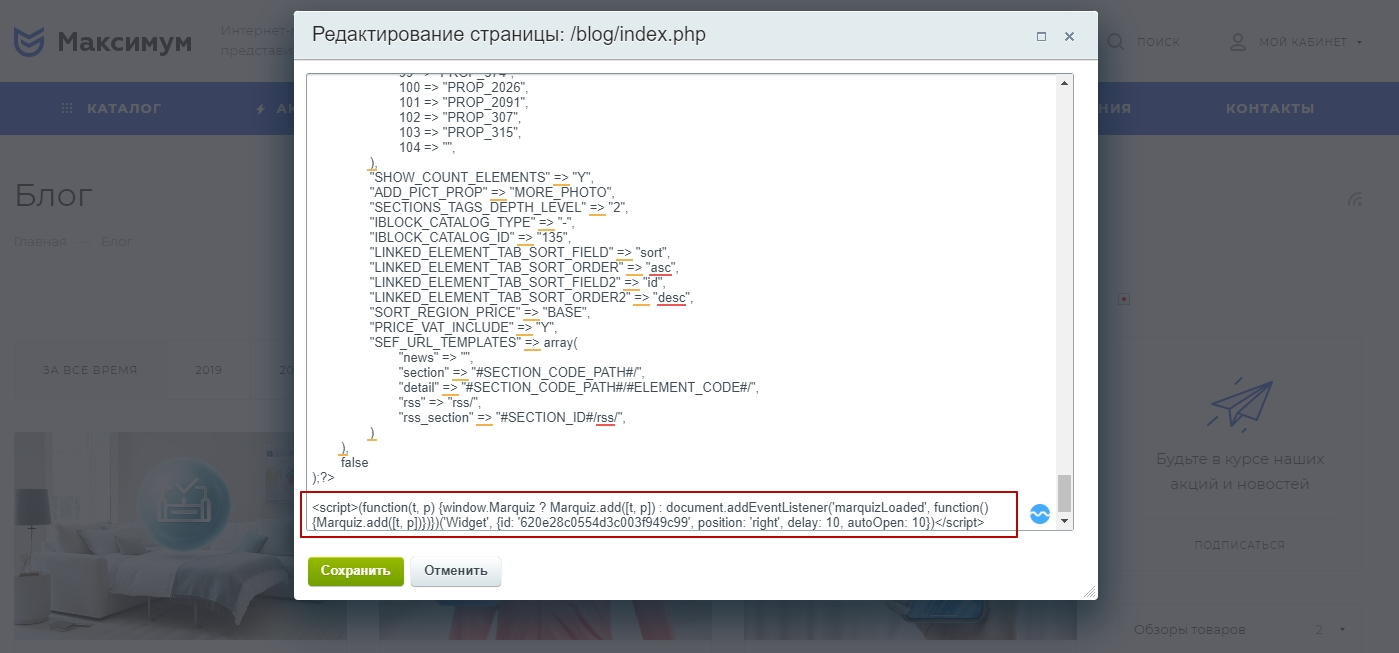Expand the Обзоры товаров category
The width and height of the screenshot is (1399, 653).
coord(1342,630)
